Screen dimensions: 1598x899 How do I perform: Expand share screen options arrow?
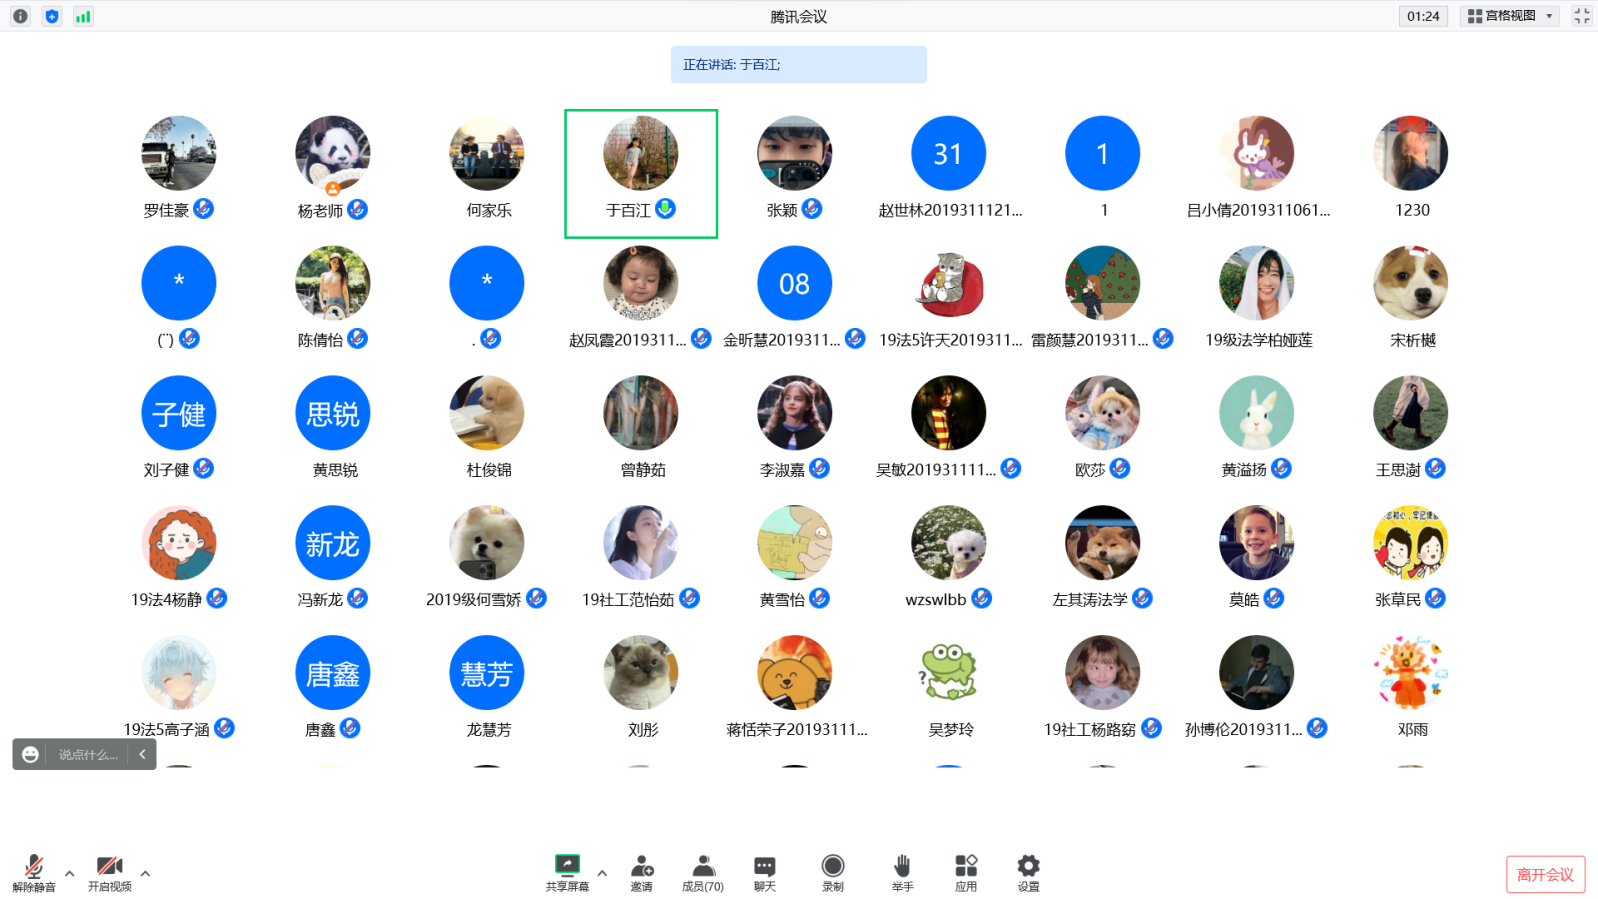tap(602, 873)
